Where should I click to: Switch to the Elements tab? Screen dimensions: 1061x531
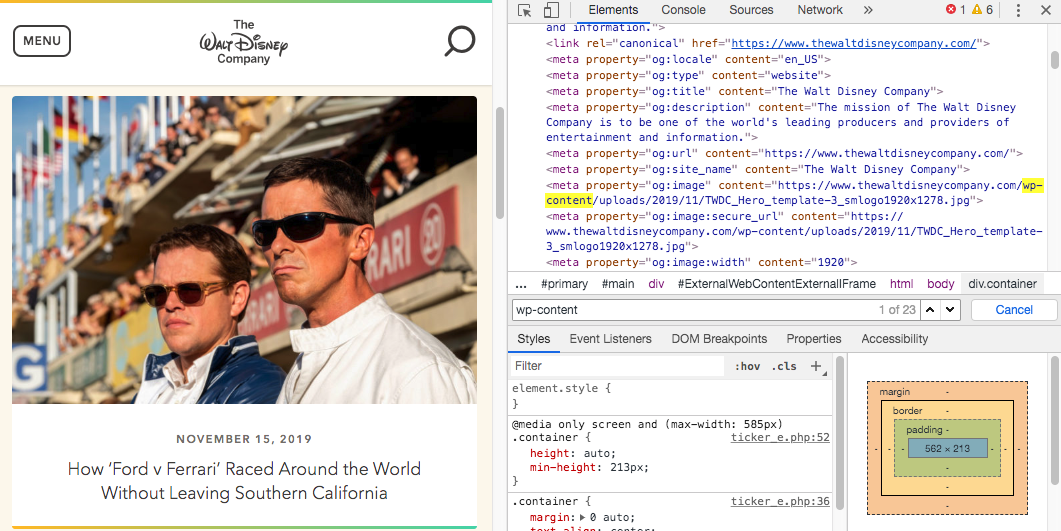[x=613, y=10]
